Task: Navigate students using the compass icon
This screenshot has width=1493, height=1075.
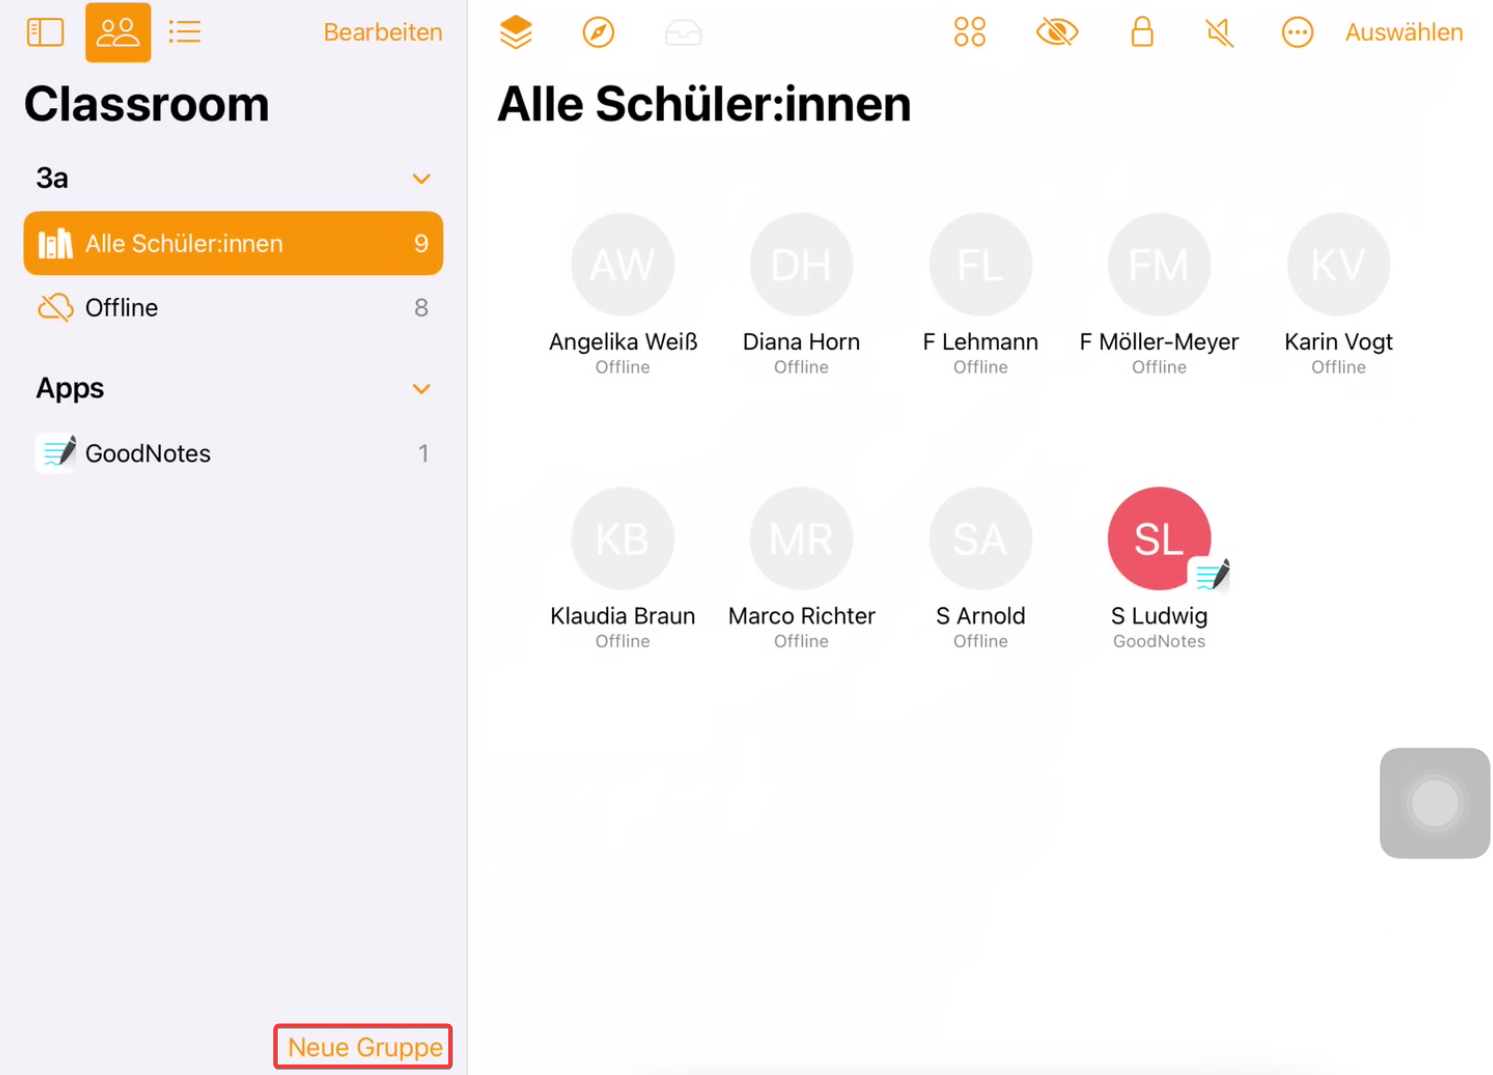Action: tap(598, 32)
